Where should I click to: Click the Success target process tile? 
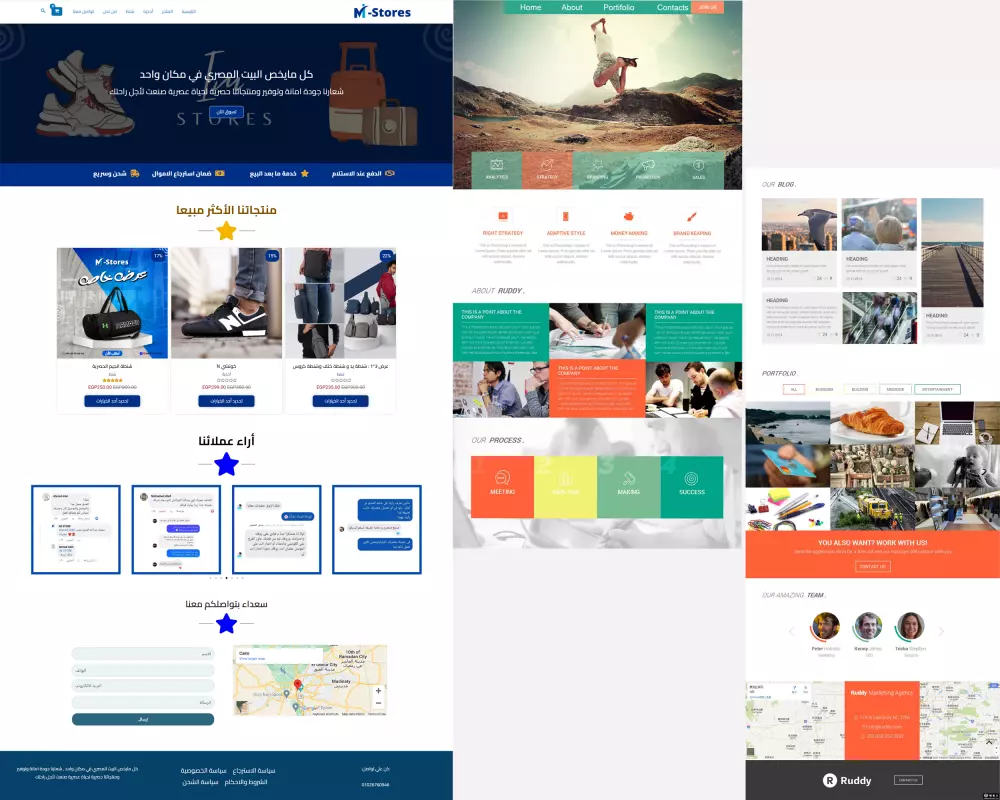692,487
